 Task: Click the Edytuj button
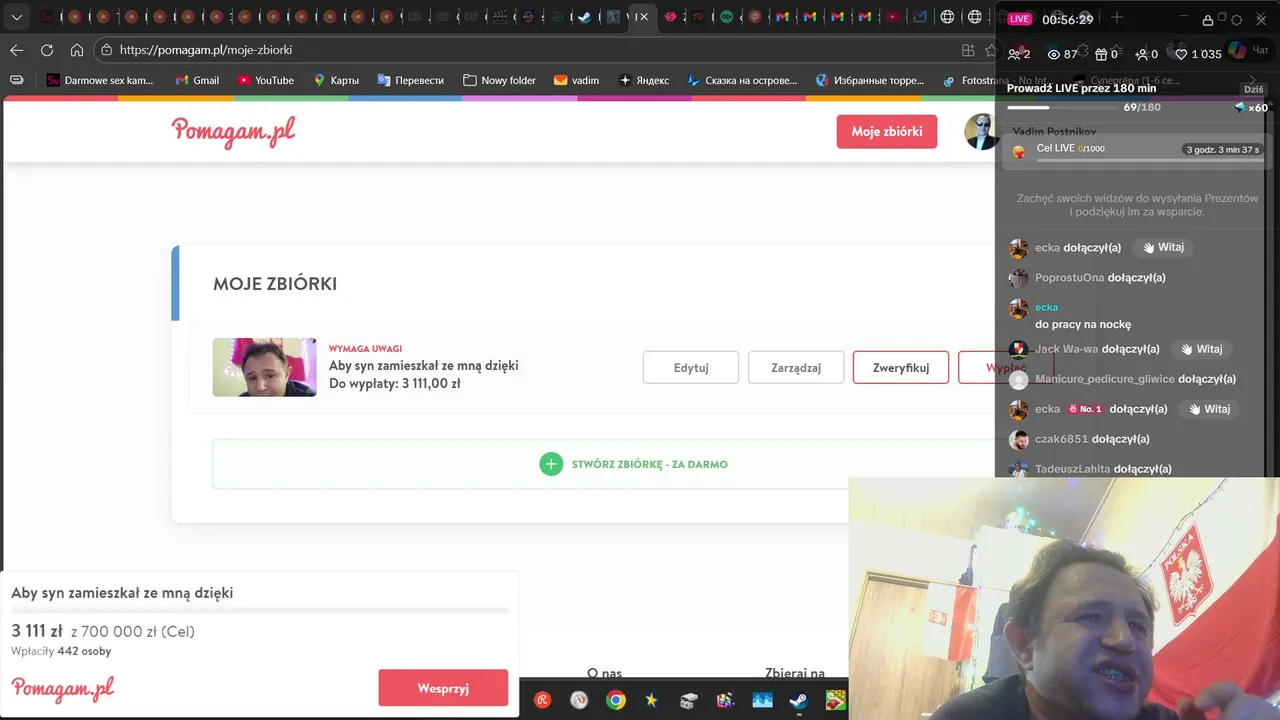(x=691, y=367)
